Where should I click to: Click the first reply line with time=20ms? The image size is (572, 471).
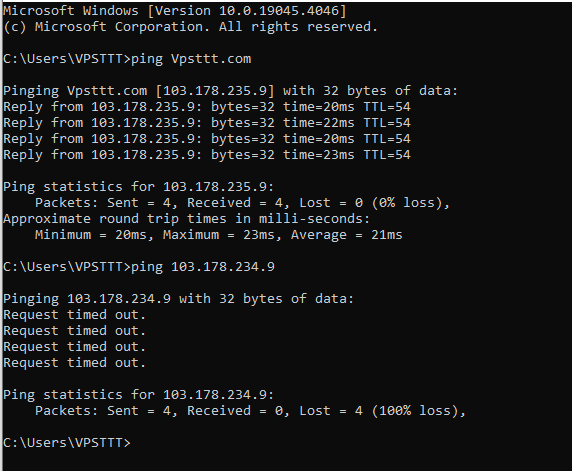[x=207, y=107]
